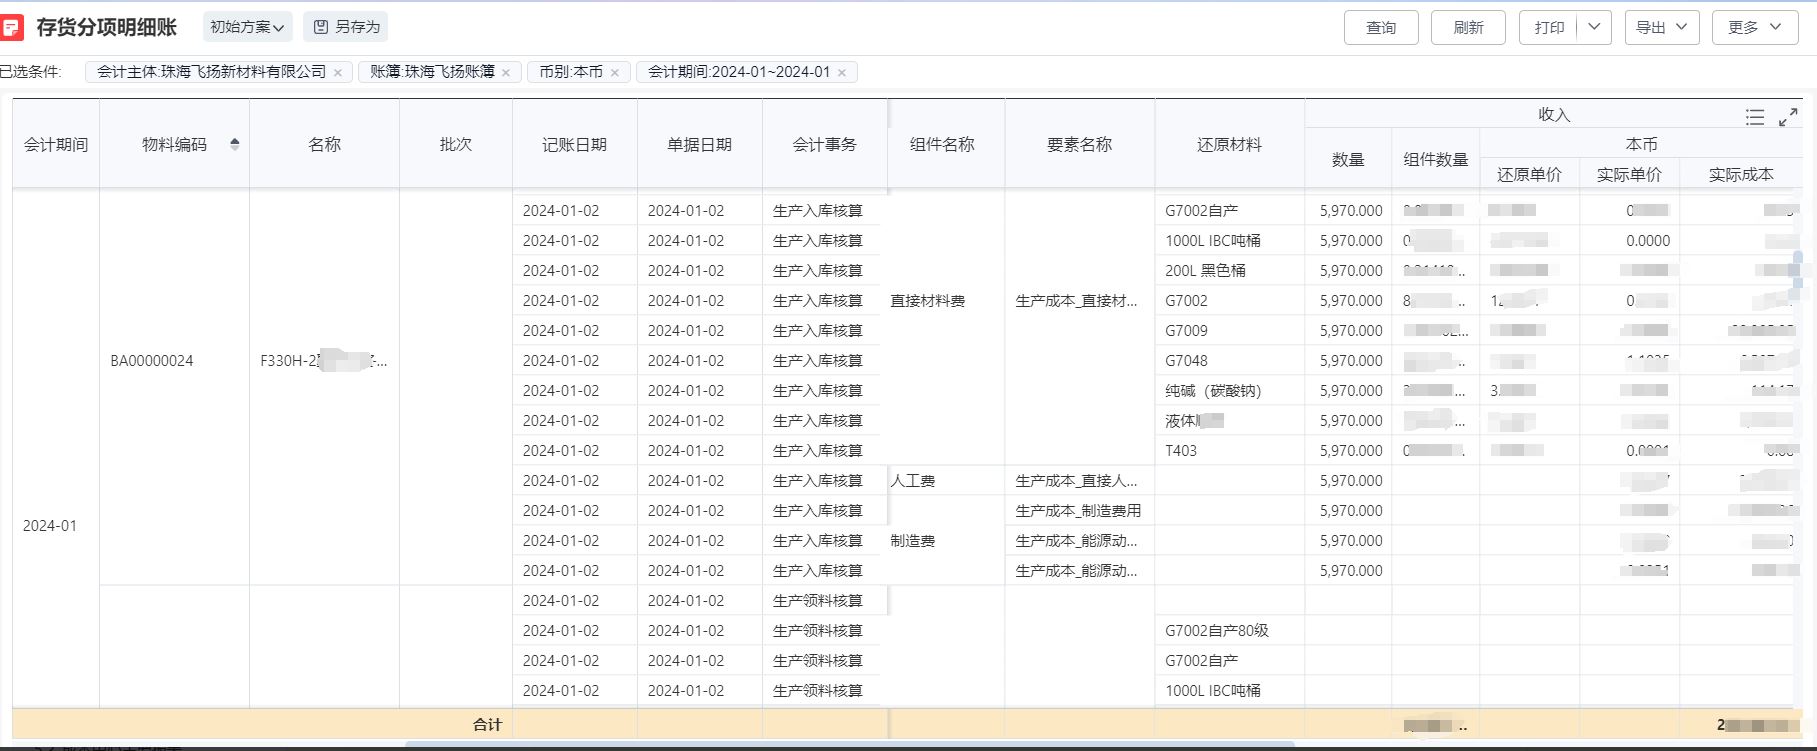Clear the 币别:本币 filter tag
Viewport: 1817px width, 751px height.
tap(615, 73)
